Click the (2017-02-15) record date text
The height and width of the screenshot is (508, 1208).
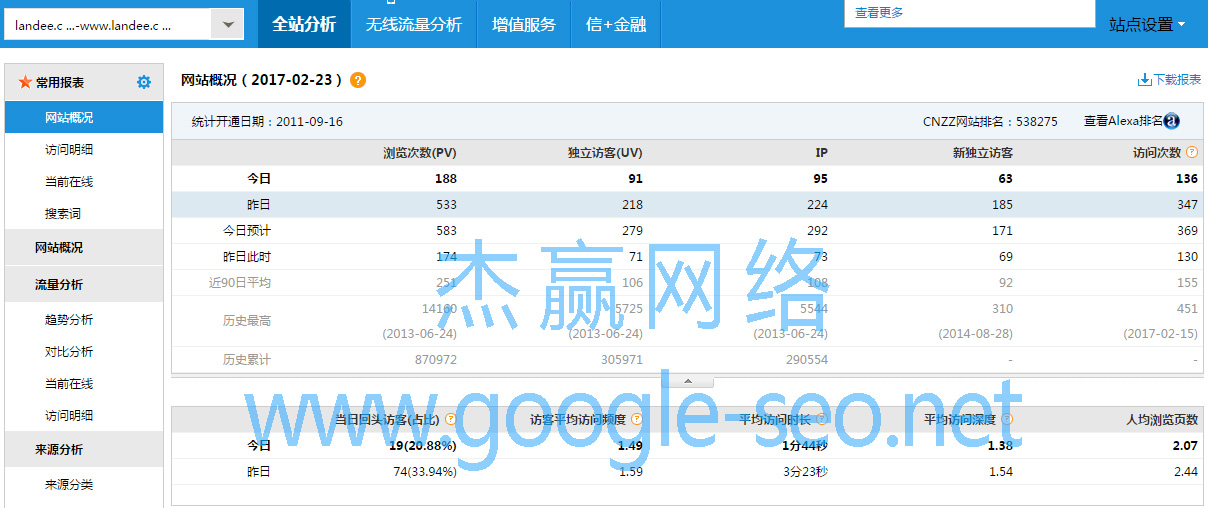click(x=1161, y=333)
